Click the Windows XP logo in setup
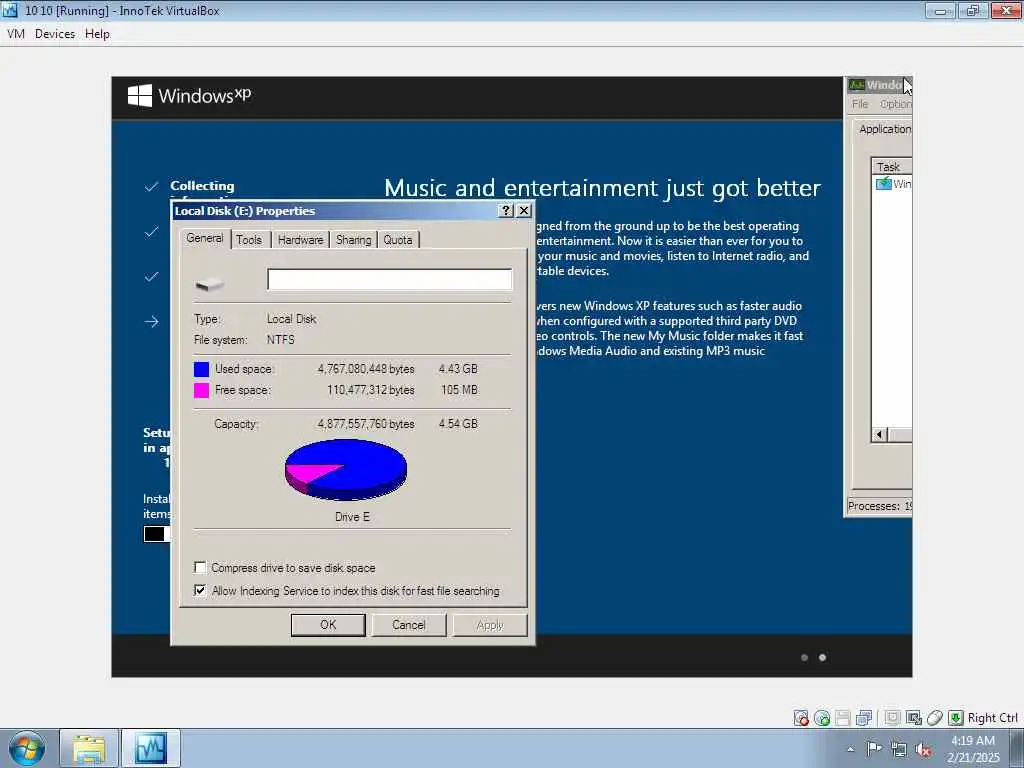The height and width of the screenshot is (768, 1024). click(x=140, y=96)
